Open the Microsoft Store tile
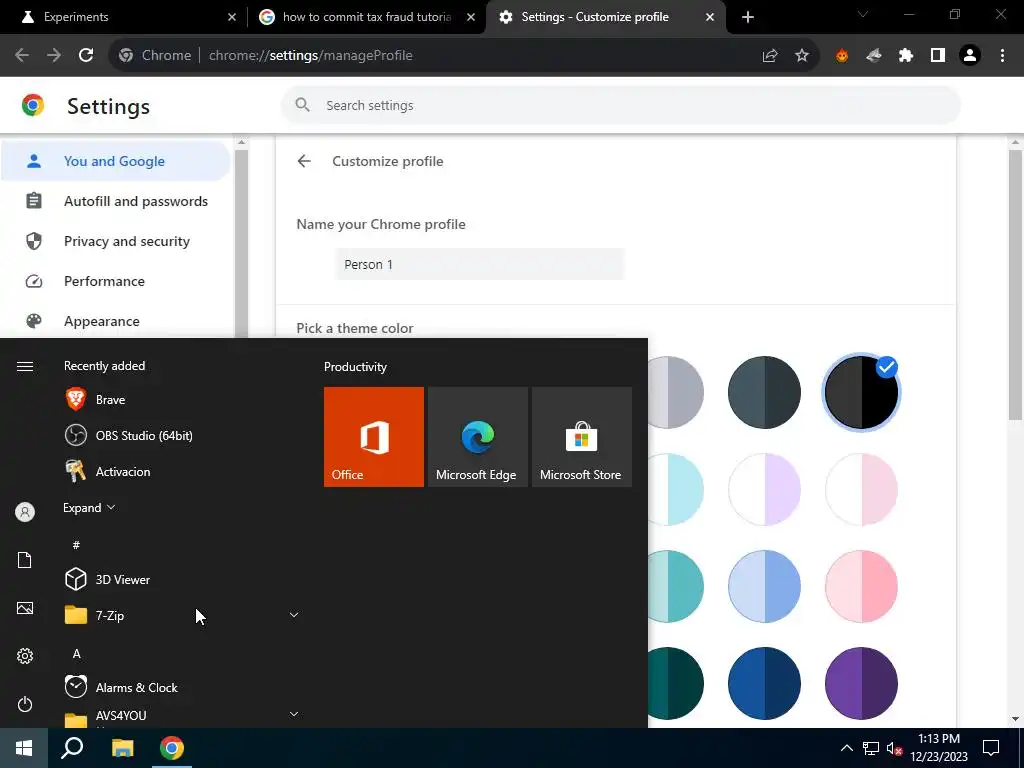The height and width of the screenshot is (768, 1024). pyautogui.click(x=582, y=437)
